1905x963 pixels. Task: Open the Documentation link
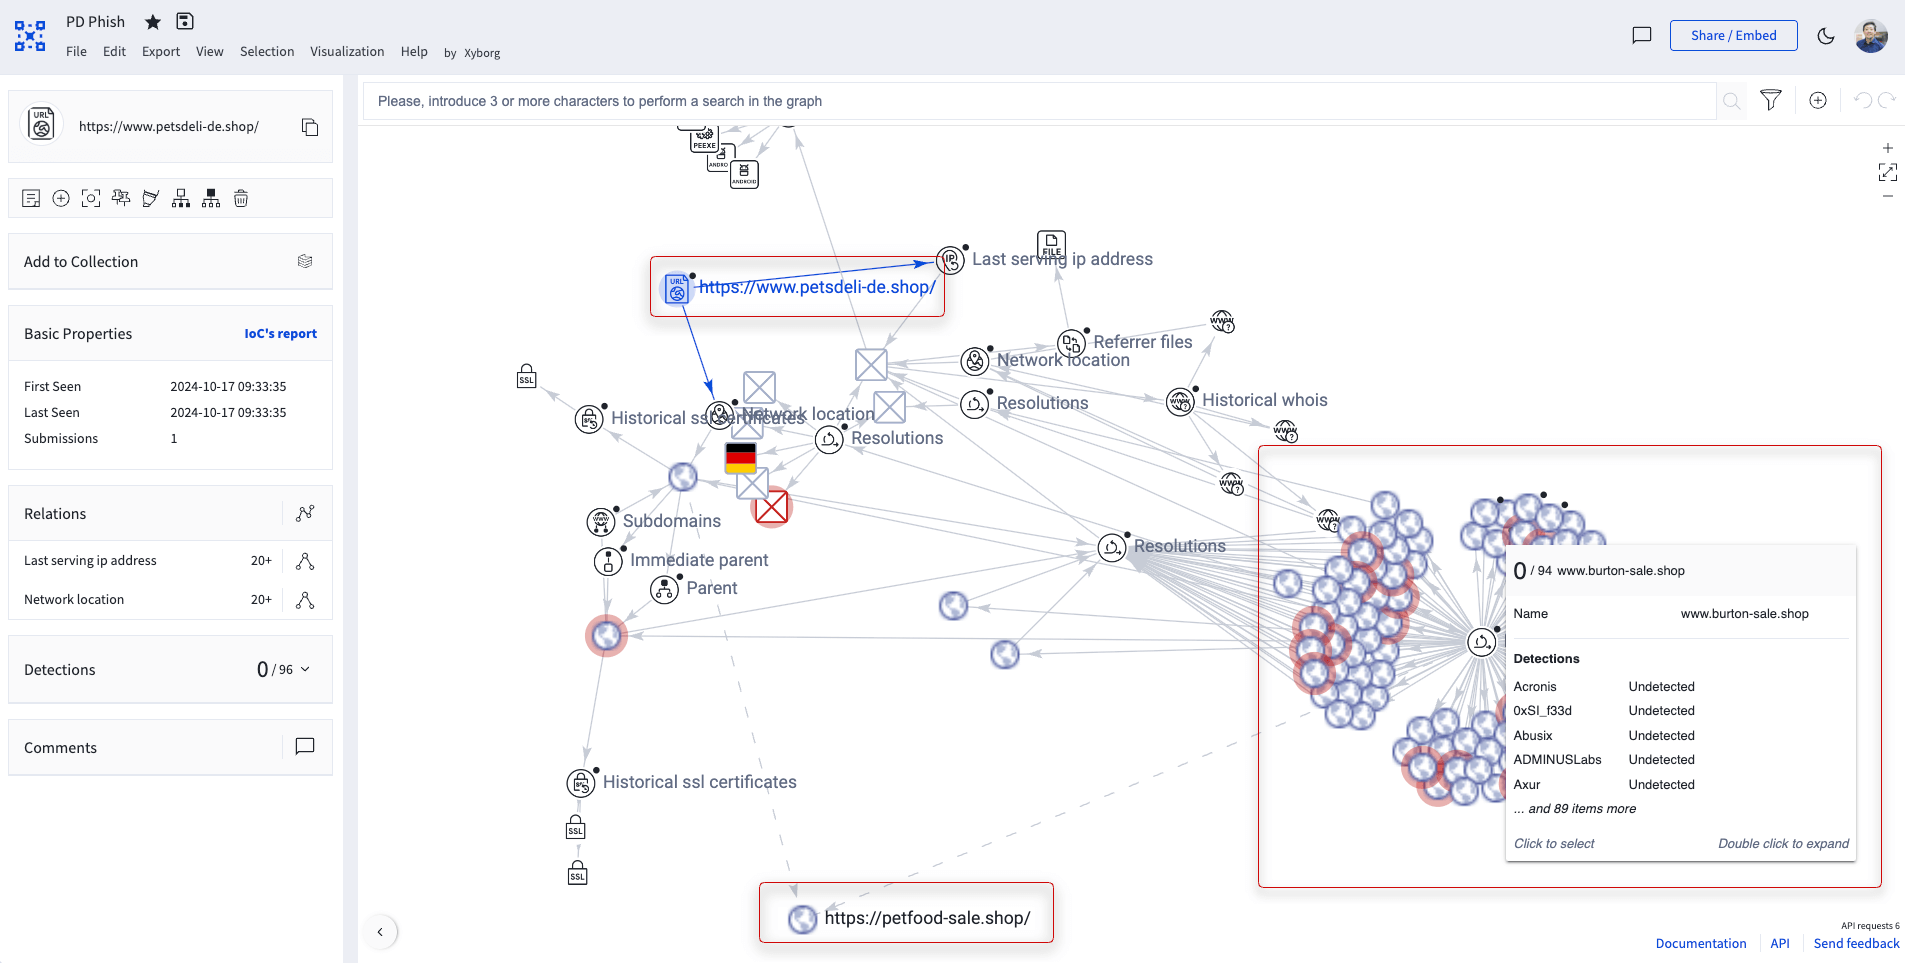pyautogui.click(x=1701, y=943)
